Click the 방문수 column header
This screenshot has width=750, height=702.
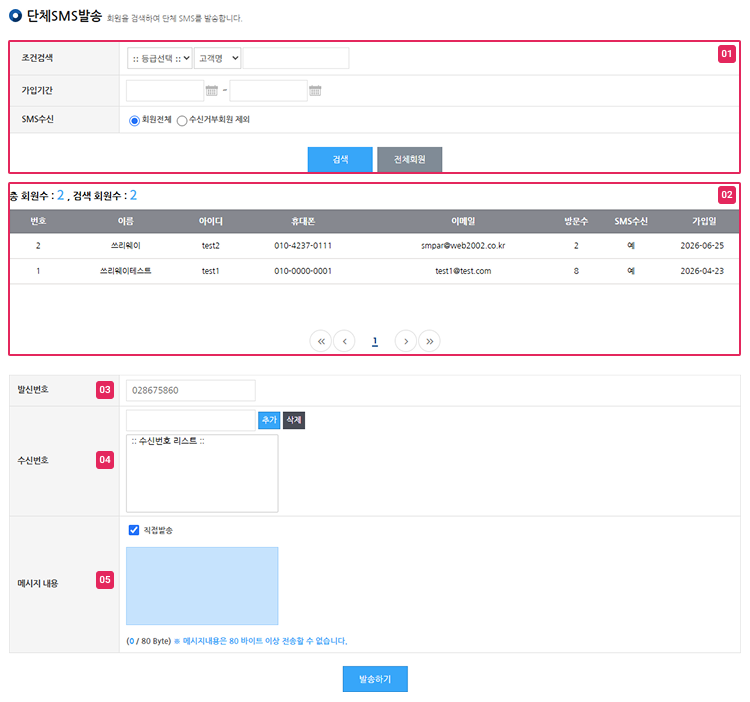tap(576, 221)
